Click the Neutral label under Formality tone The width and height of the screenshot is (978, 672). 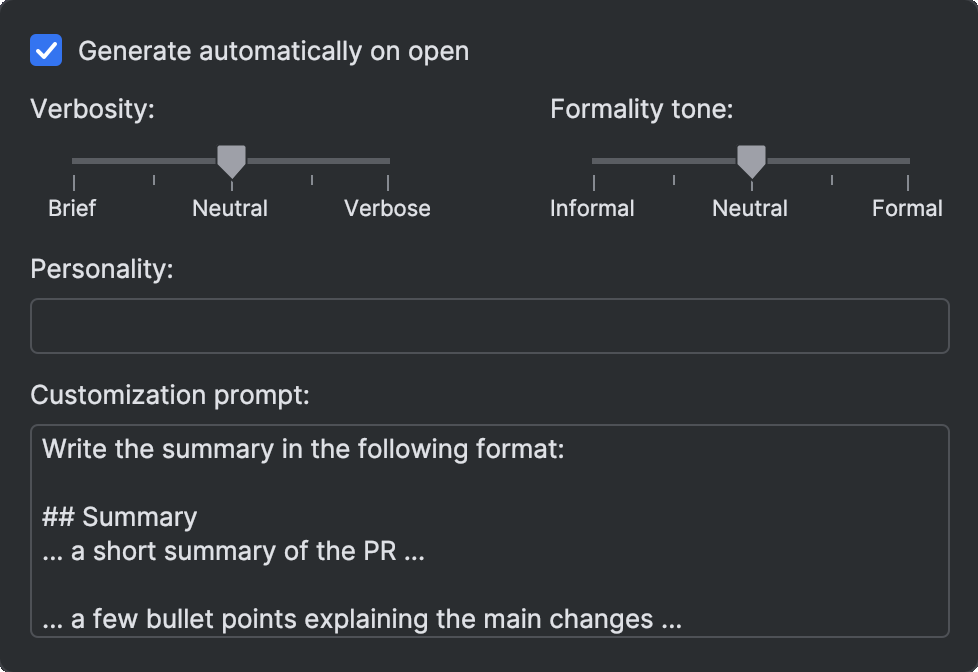pos(751,208)
